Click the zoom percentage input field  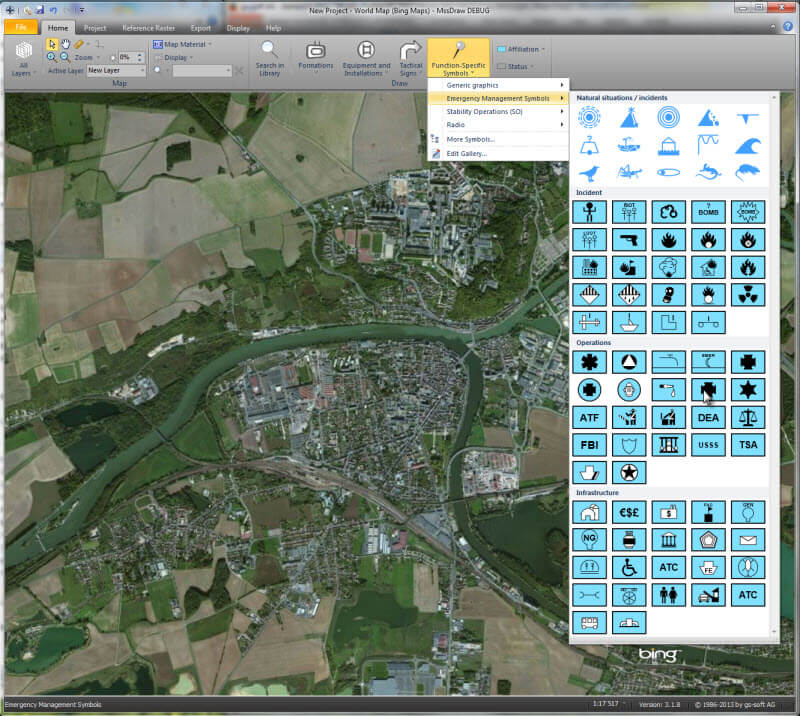[x=126, y=57]
